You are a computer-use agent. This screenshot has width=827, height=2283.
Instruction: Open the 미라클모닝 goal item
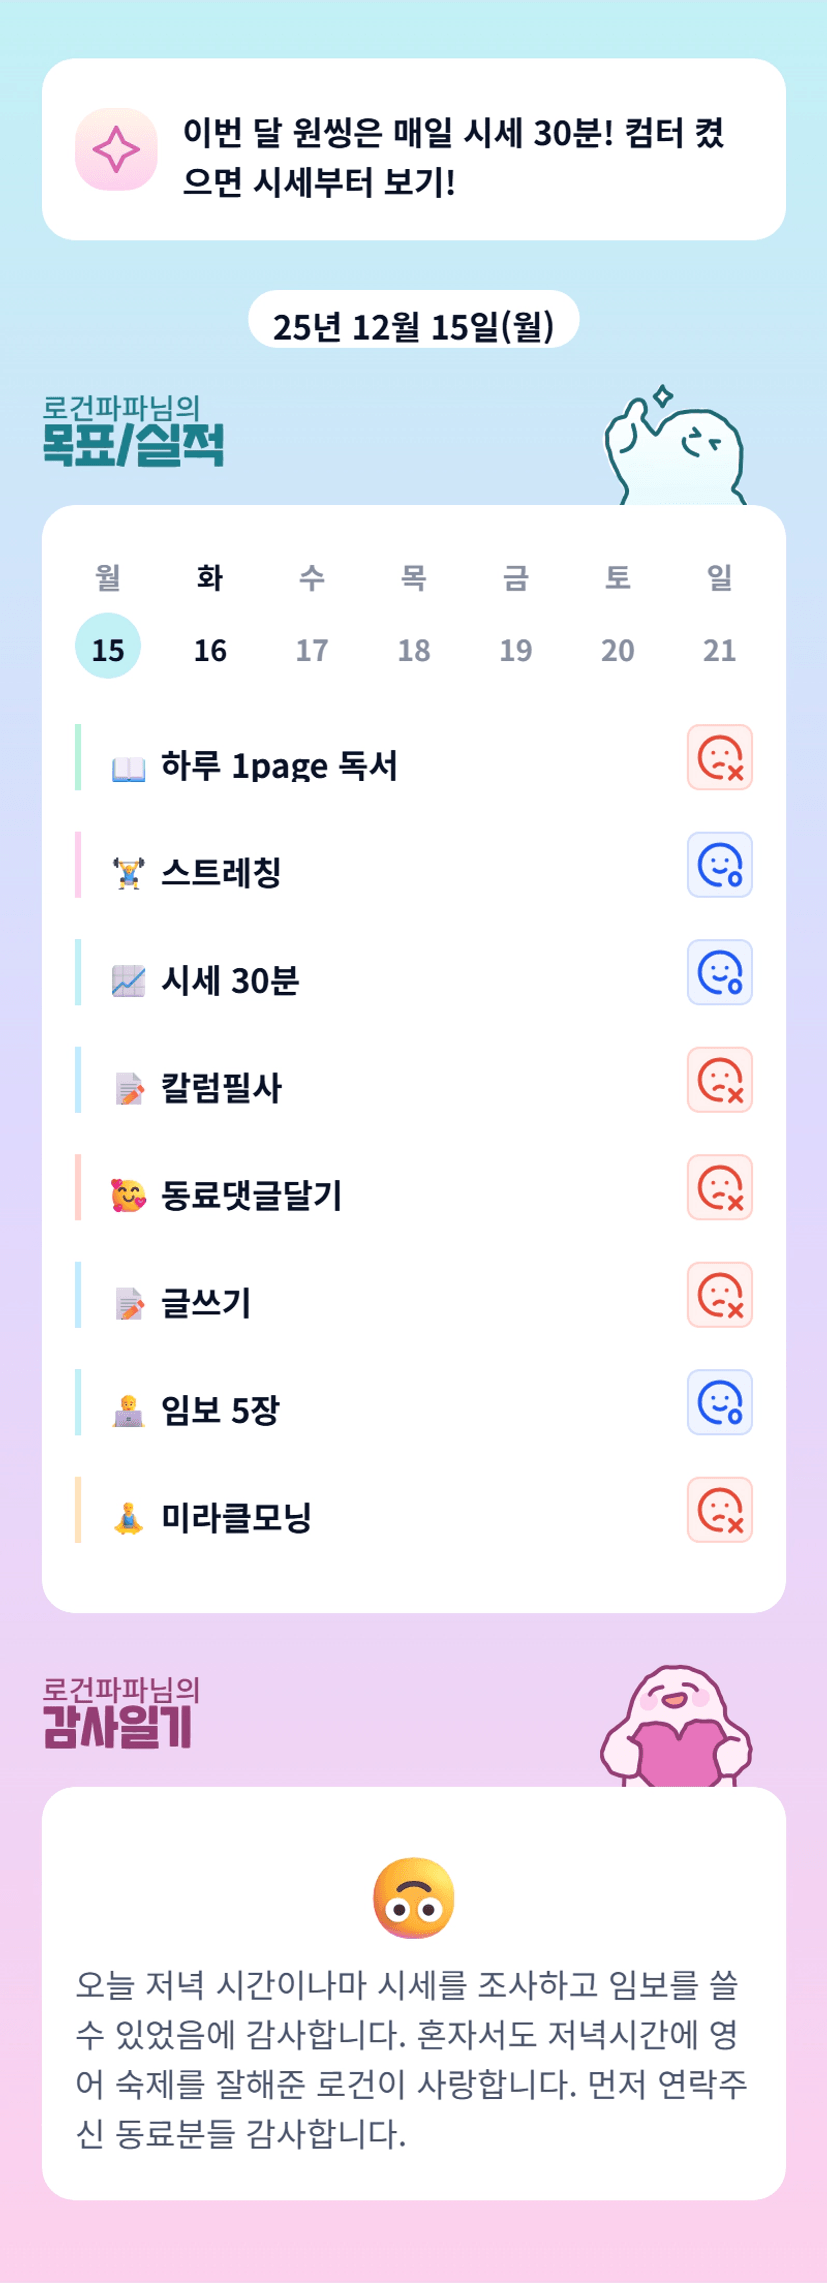(x=236, y=1518)
